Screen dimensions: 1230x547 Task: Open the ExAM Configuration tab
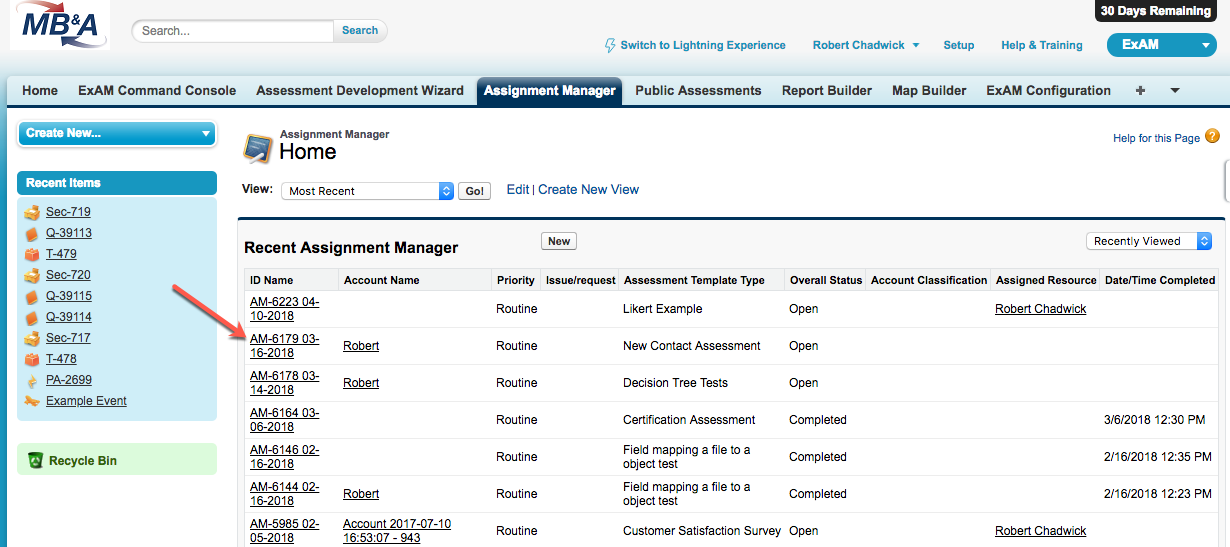[x=1048, y=90]
